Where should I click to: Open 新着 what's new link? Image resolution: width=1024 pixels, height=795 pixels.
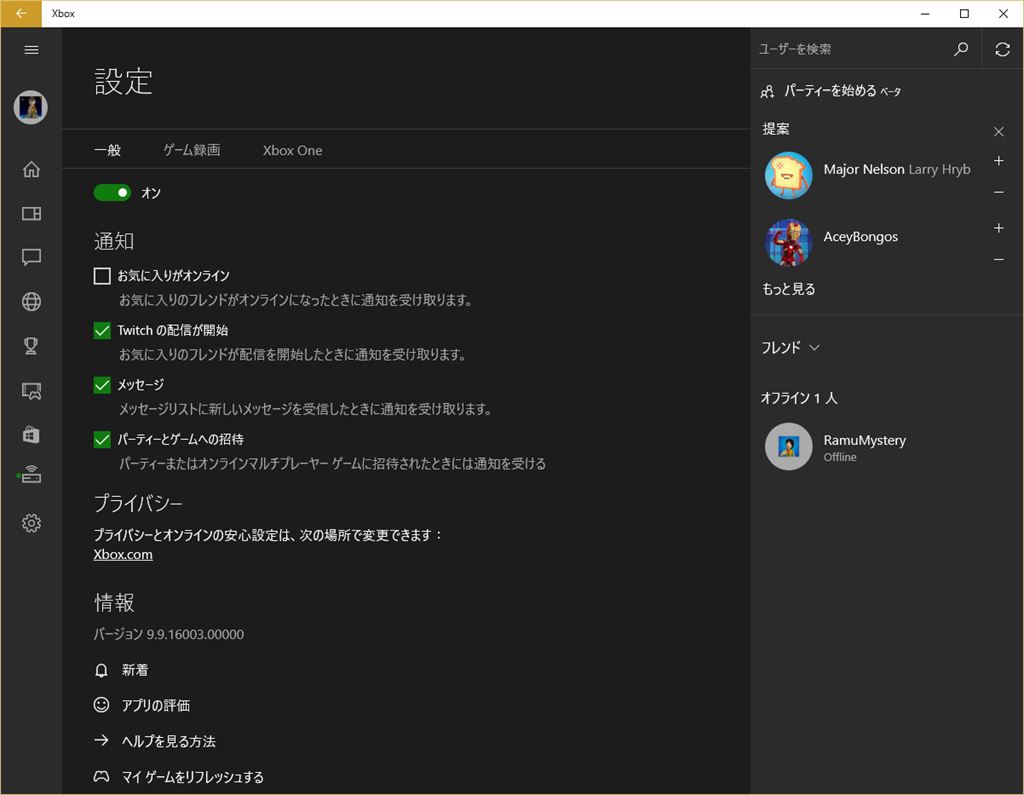pos(135,670)
